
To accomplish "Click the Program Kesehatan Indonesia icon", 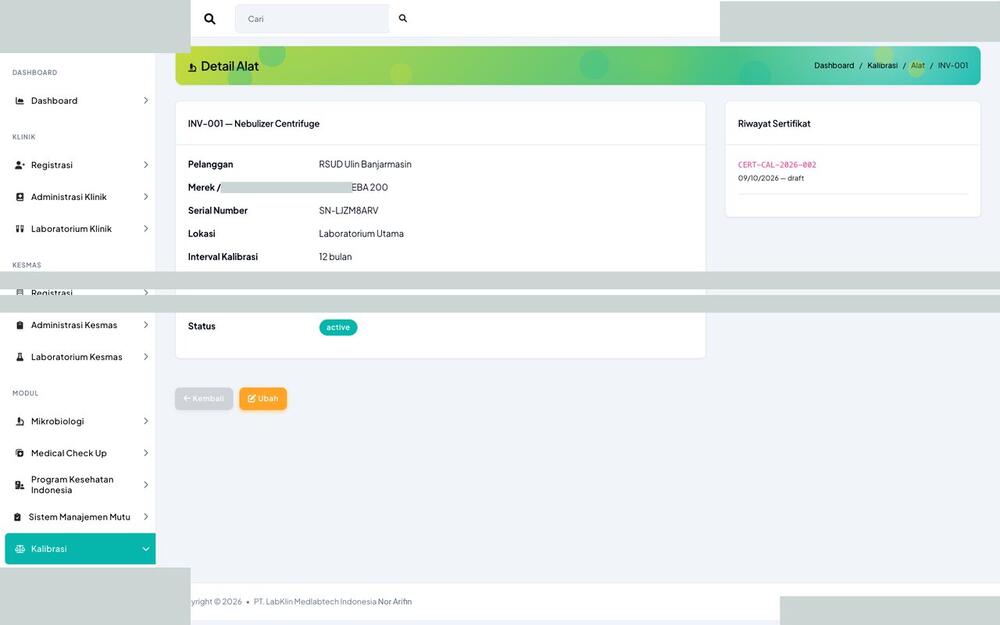I will pyautogui.click(x=20, y=485).
